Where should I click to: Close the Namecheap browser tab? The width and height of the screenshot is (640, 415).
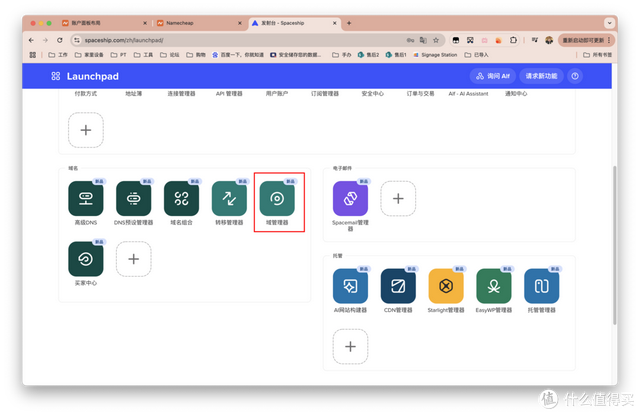click(240, 23)
